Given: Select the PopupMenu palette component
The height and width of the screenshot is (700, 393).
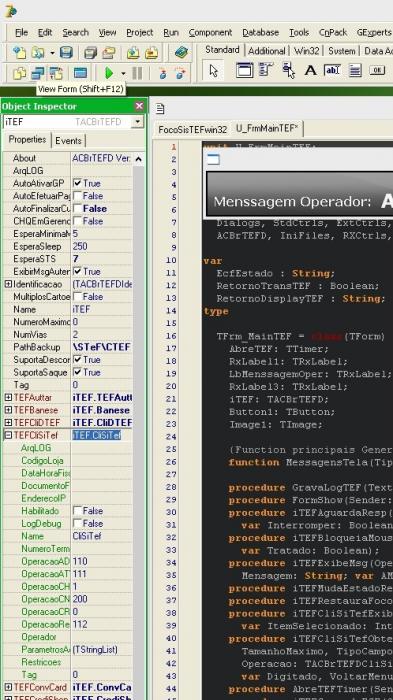Looking at the screenshot, I should 288,70.
